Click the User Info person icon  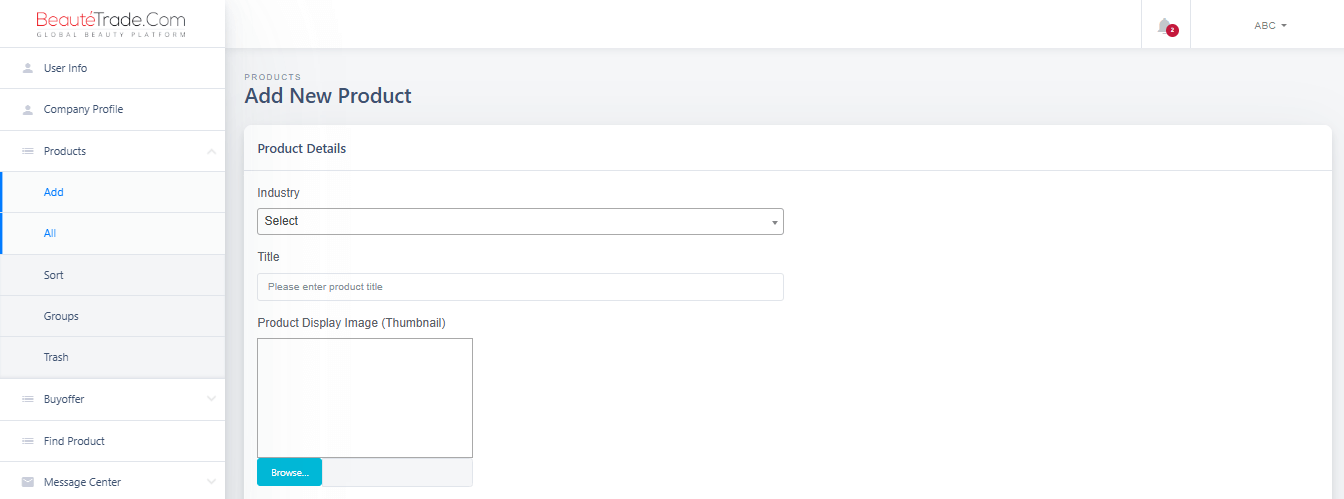(28, 68)
